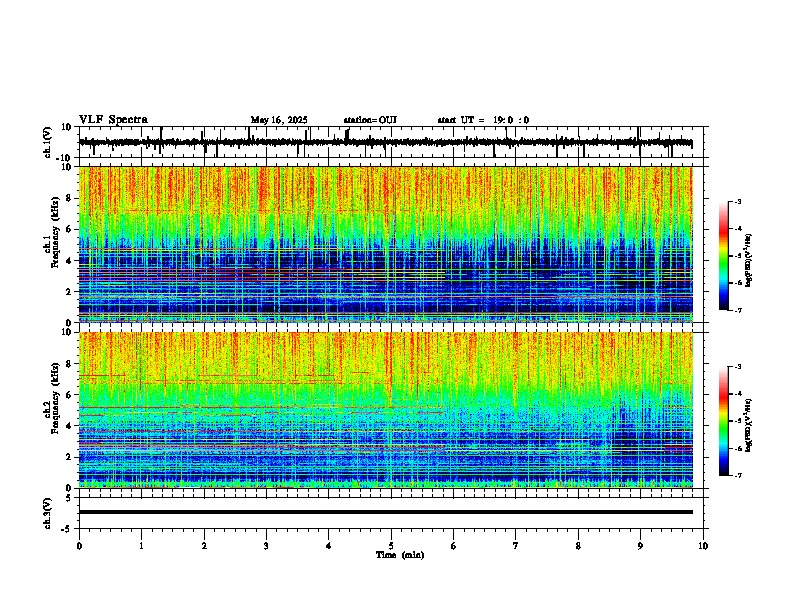Click the "-7" tick on ch.1 colorbar
This screenshot has width=792, height=612.
pyautogui.click(x=737, y=310)
